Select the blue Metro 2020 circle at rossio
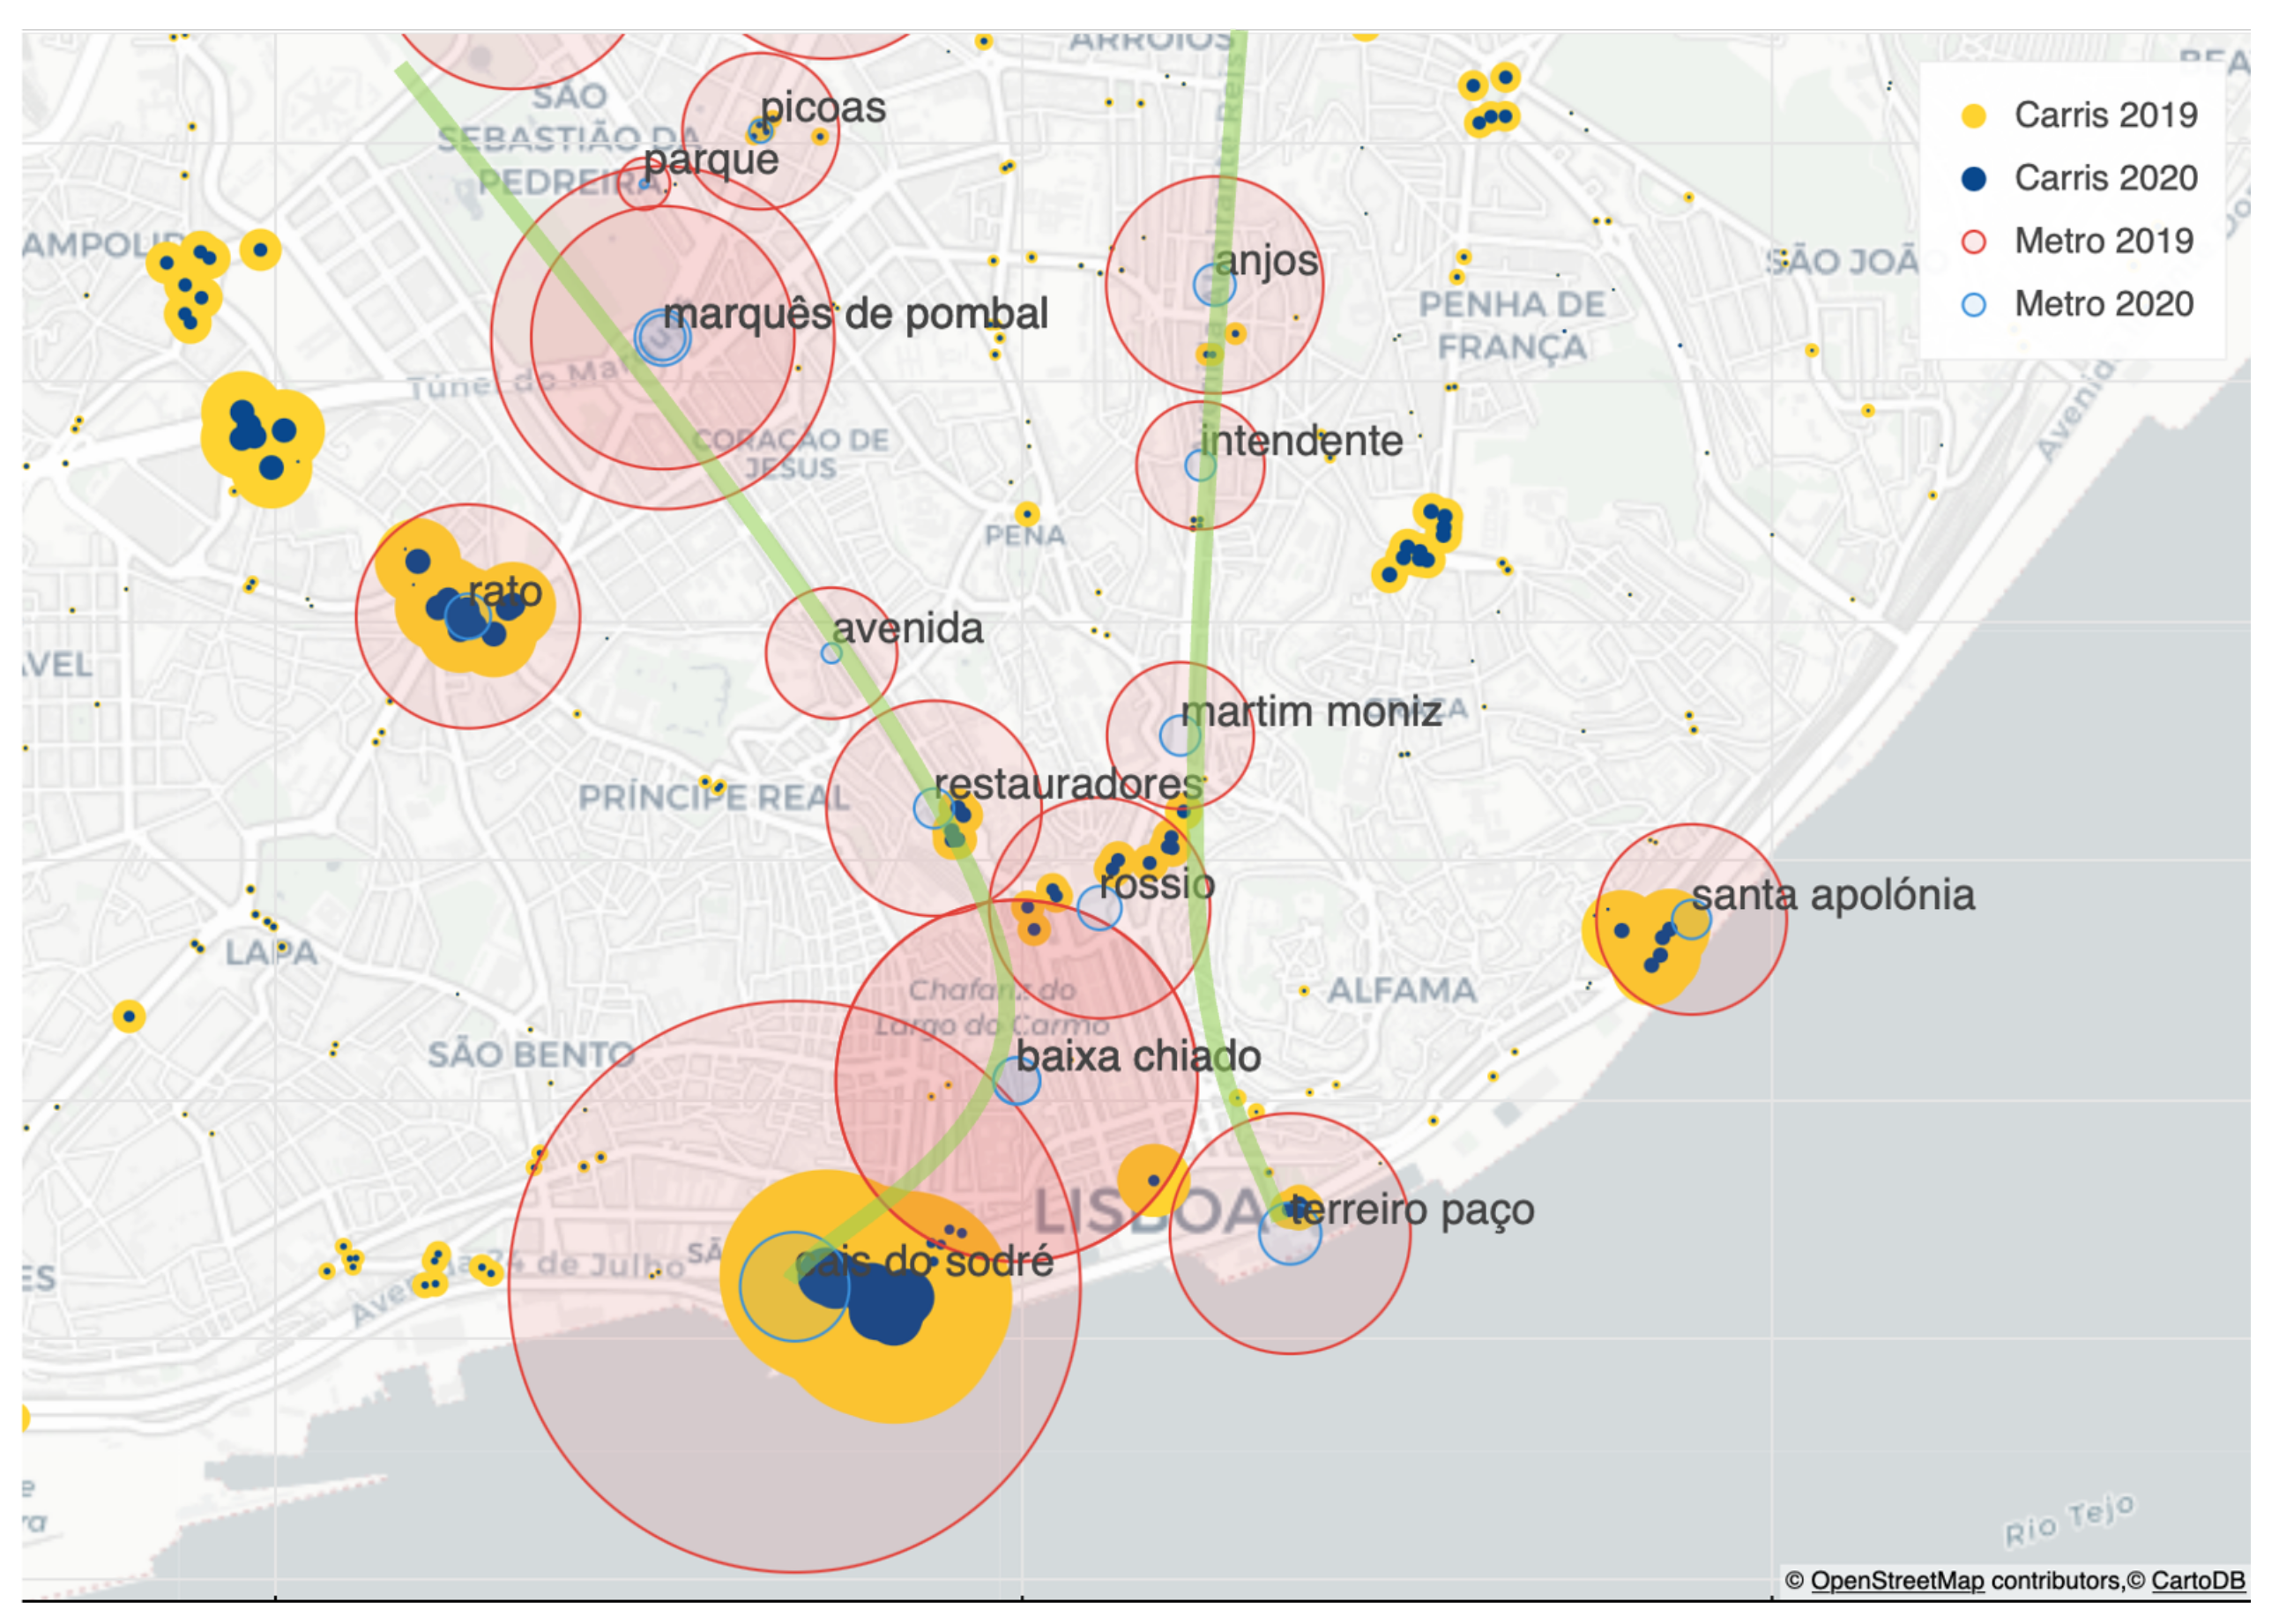Screen dimensions: 2279x1624 (1099, 908)
